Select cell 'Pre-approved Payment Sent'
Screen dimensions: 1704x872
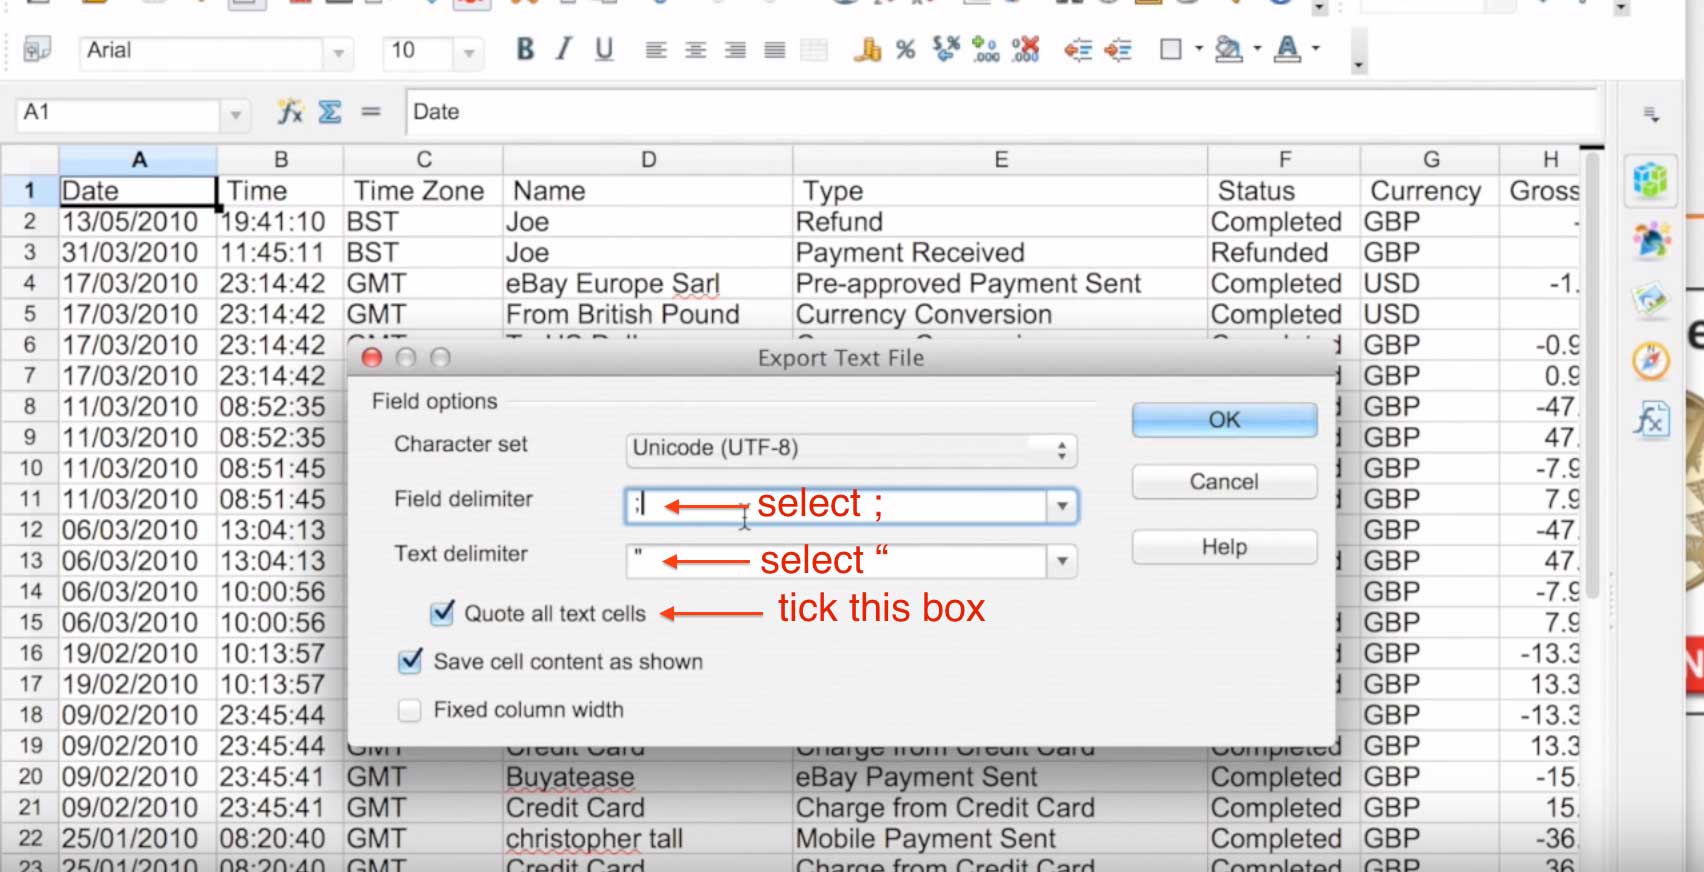(1000, 284)
